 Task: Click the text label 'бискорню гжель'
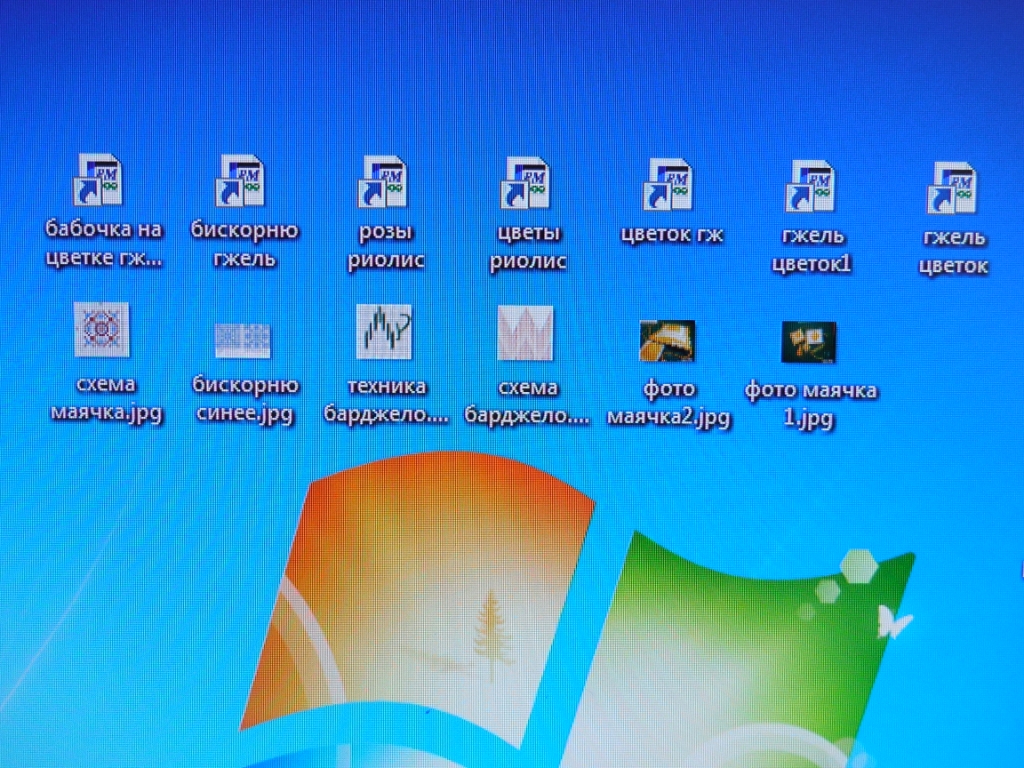(x=244, y=245)
